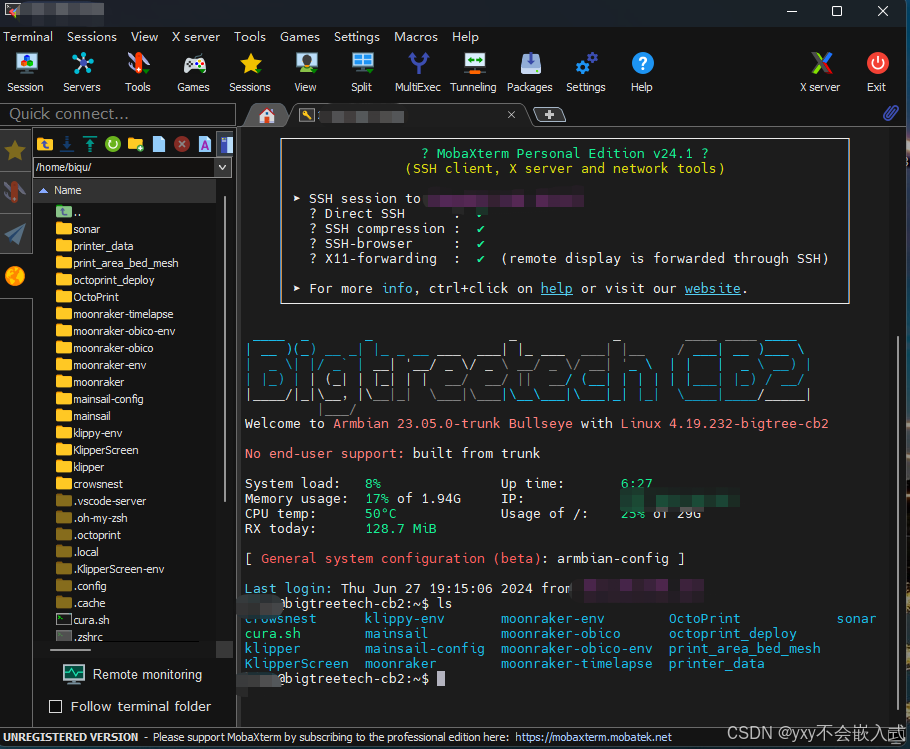
Task: Open the Sessions star toolbar icon
Action: 250,73
